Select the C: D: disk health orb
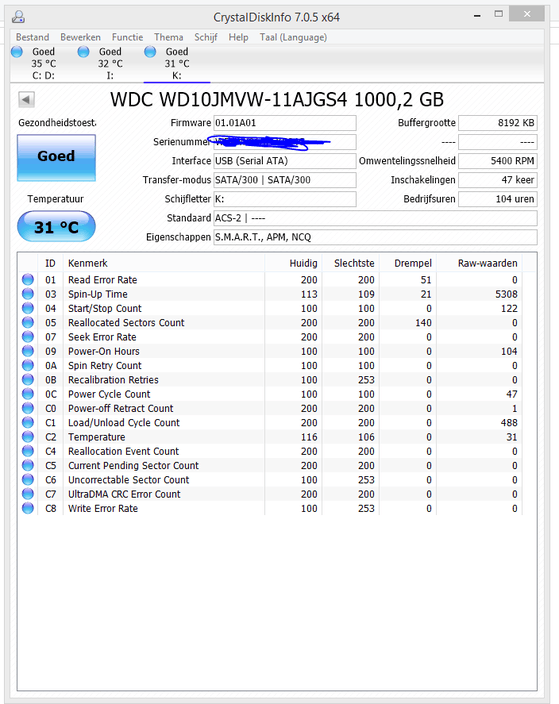This screenshot has width=559, height=704. [x=17, y=52]
